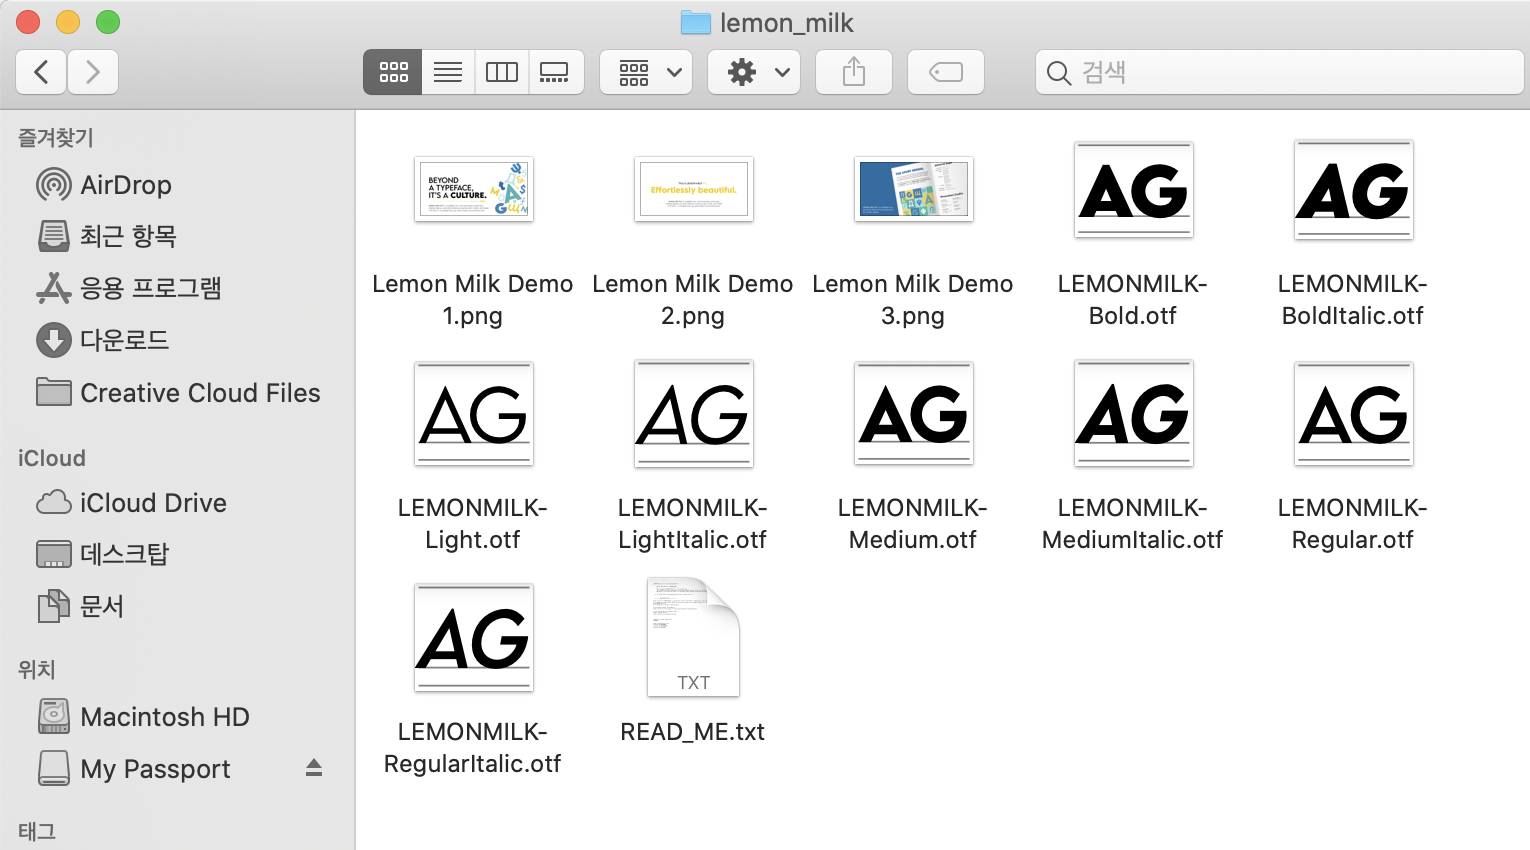Viewport: 1530px width, 850px height.
Task: Eject the My Passport drive
Action: [x=314, y=768]
